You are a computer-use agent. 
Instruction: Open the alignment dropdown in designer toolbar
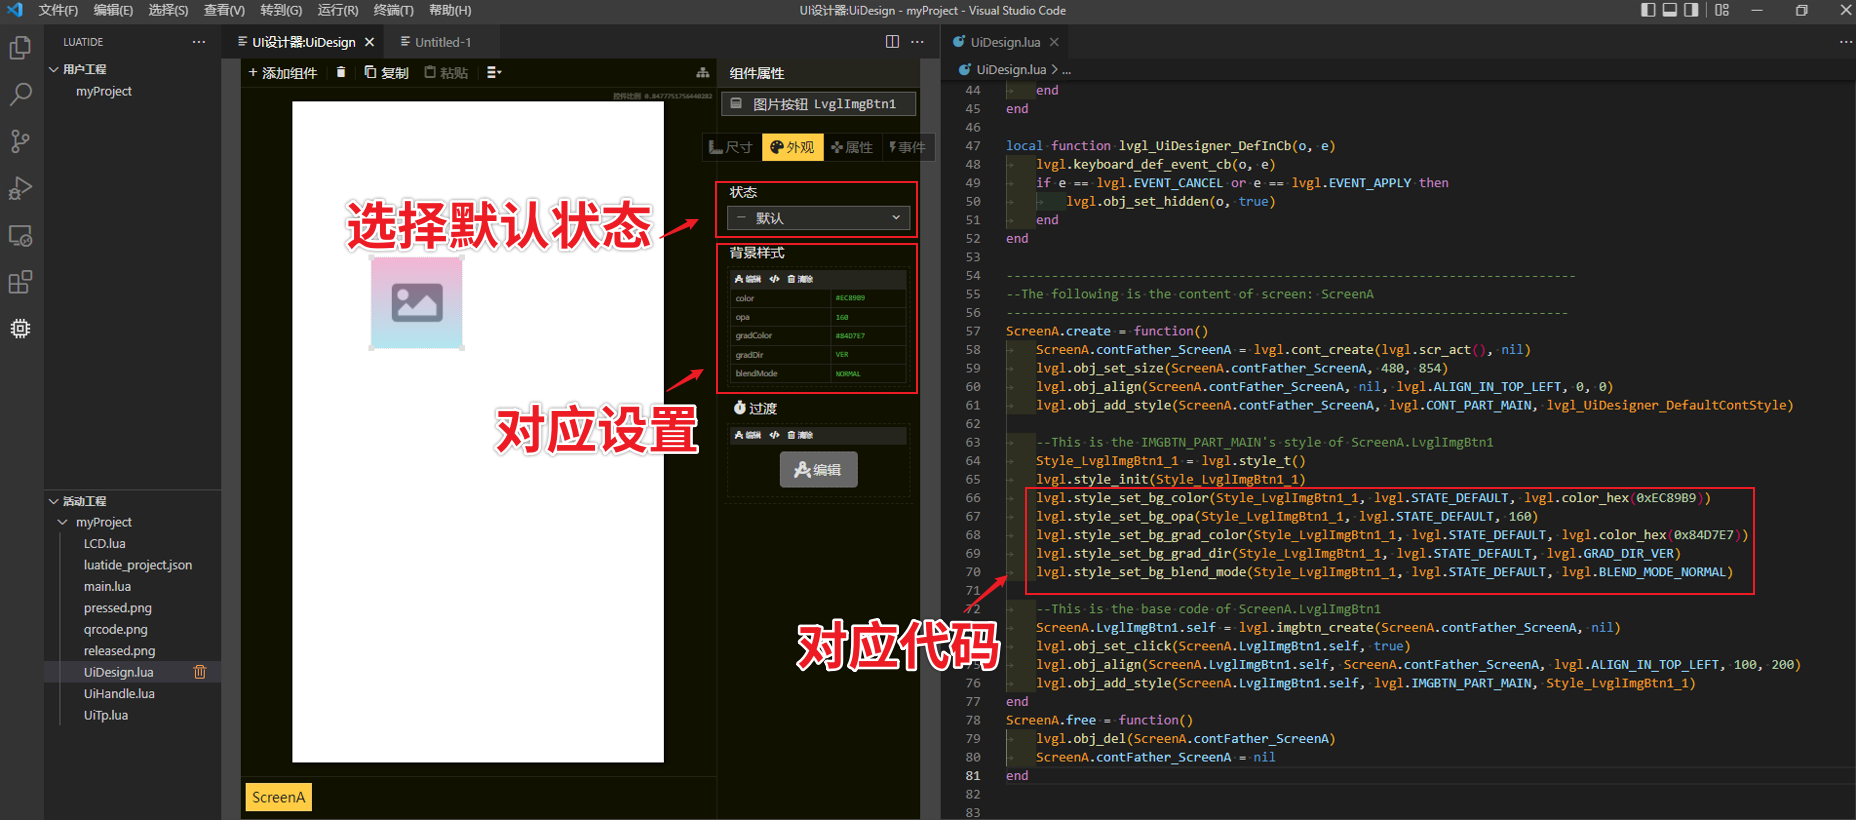[x=494, y=72]
